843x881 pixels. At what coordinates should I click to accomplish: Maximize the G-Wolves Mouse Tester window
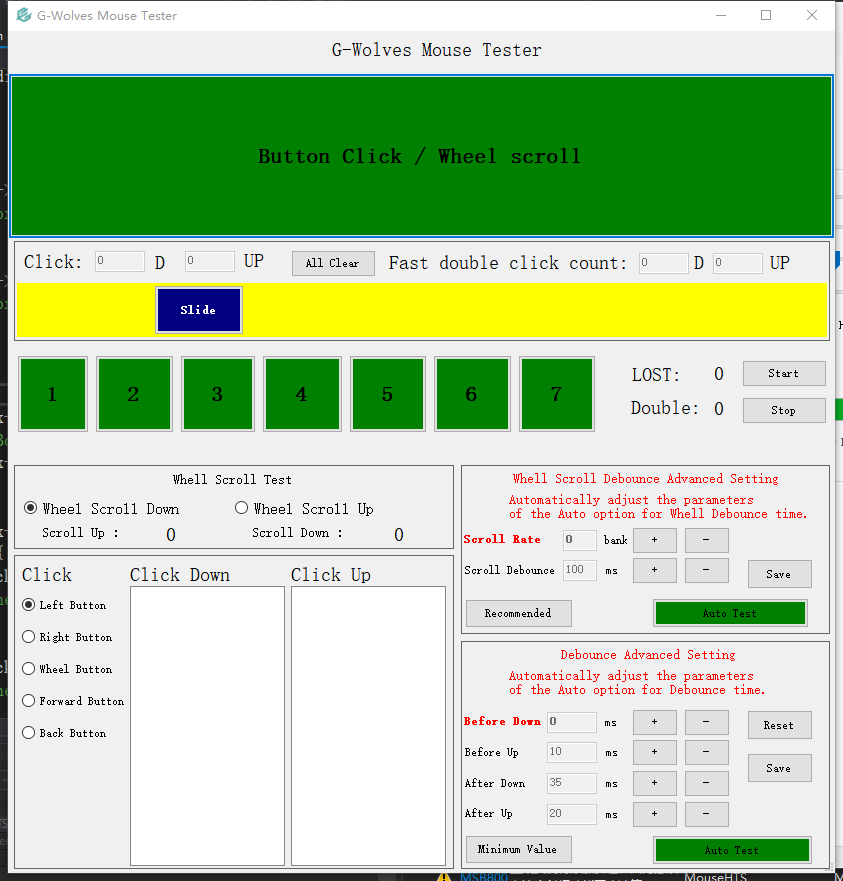coord(766,15)
